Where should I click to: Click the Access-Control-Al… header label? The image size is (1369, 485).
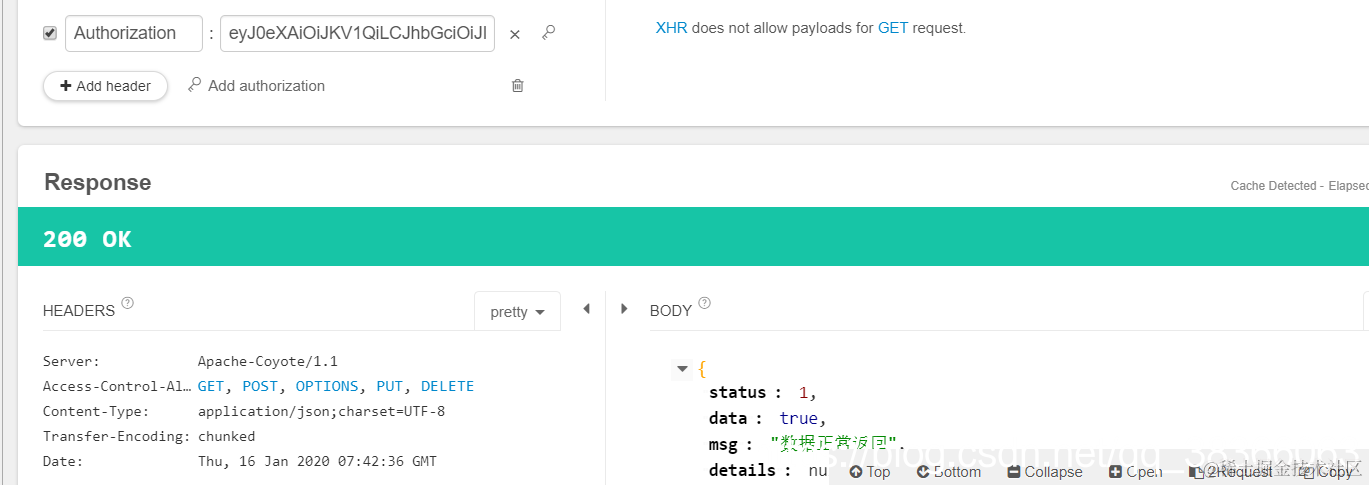tap(117, 386)
